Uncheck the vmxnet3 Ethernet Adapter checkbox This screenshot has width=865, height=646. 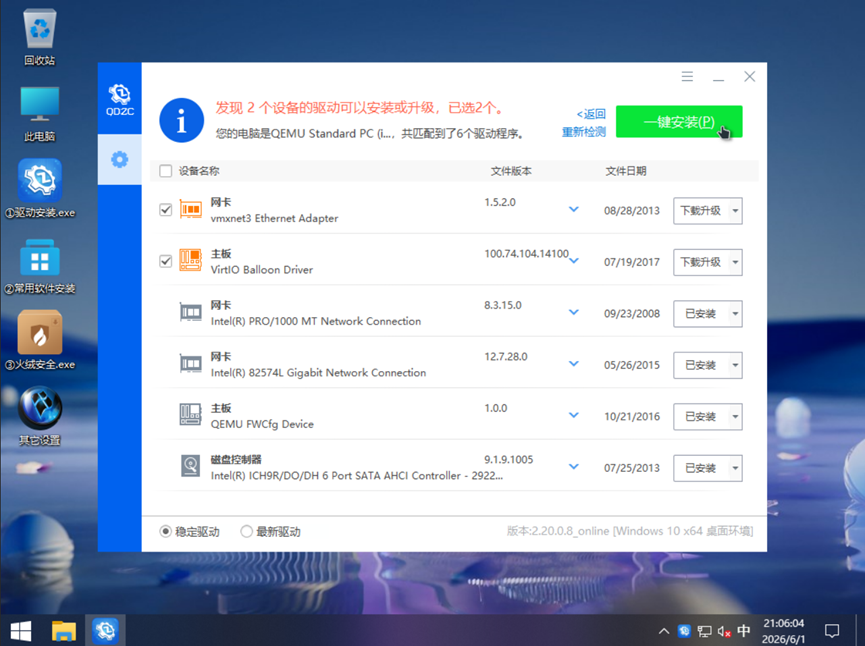click(x=165, y=210)
